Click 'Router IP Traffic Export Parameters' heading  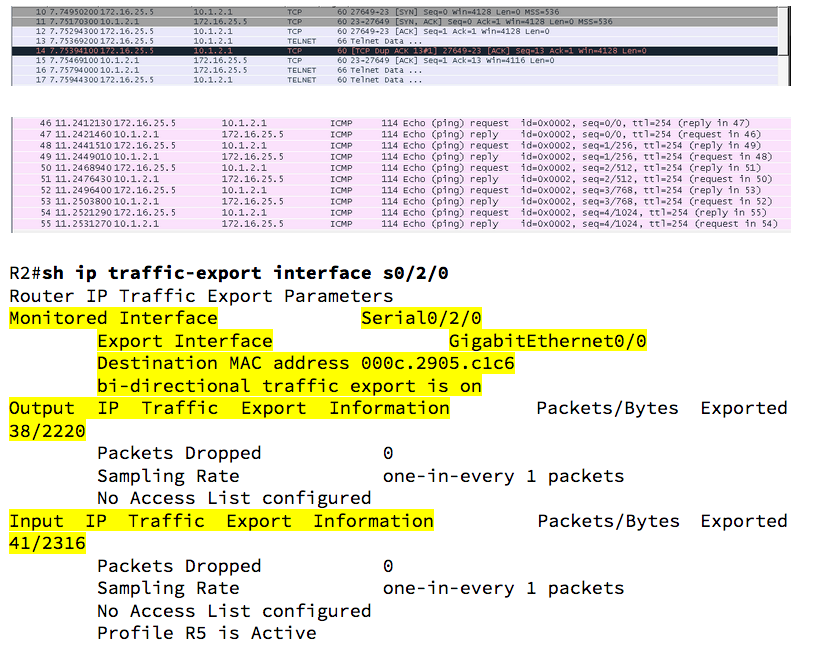coord(201,296)
